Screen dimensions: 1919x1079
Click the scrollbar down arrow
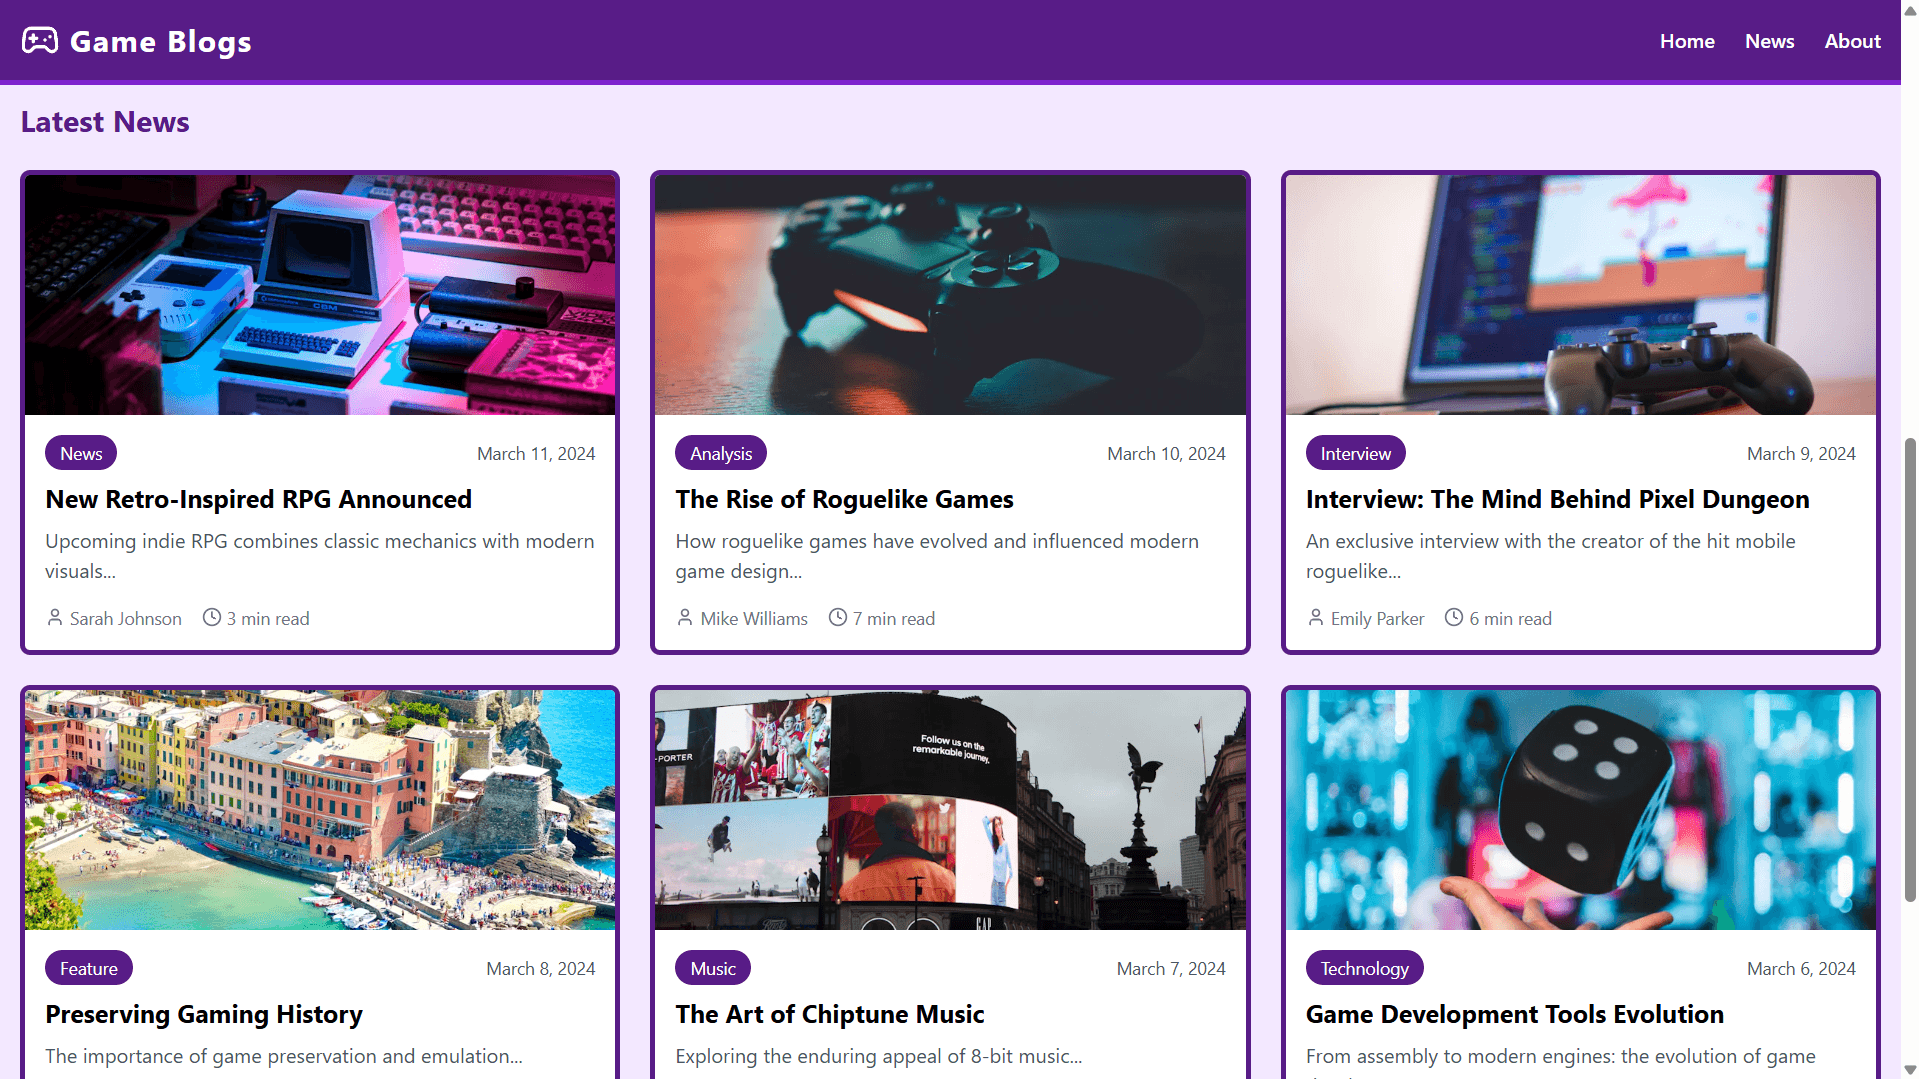[x=1910, y=1069]
